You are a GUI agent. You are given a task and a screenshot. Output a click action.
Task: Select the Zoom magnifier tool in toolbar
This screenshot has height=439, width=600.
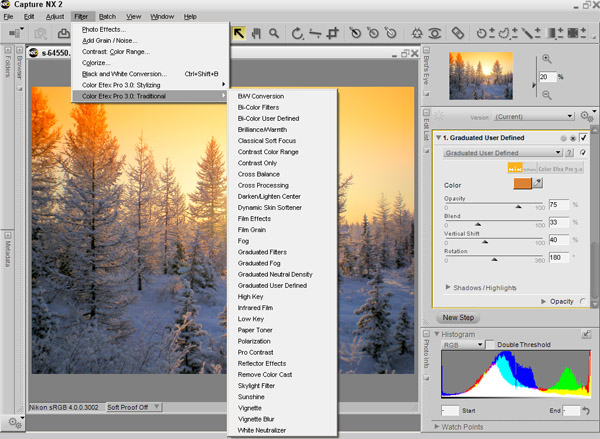pos(272,34)
